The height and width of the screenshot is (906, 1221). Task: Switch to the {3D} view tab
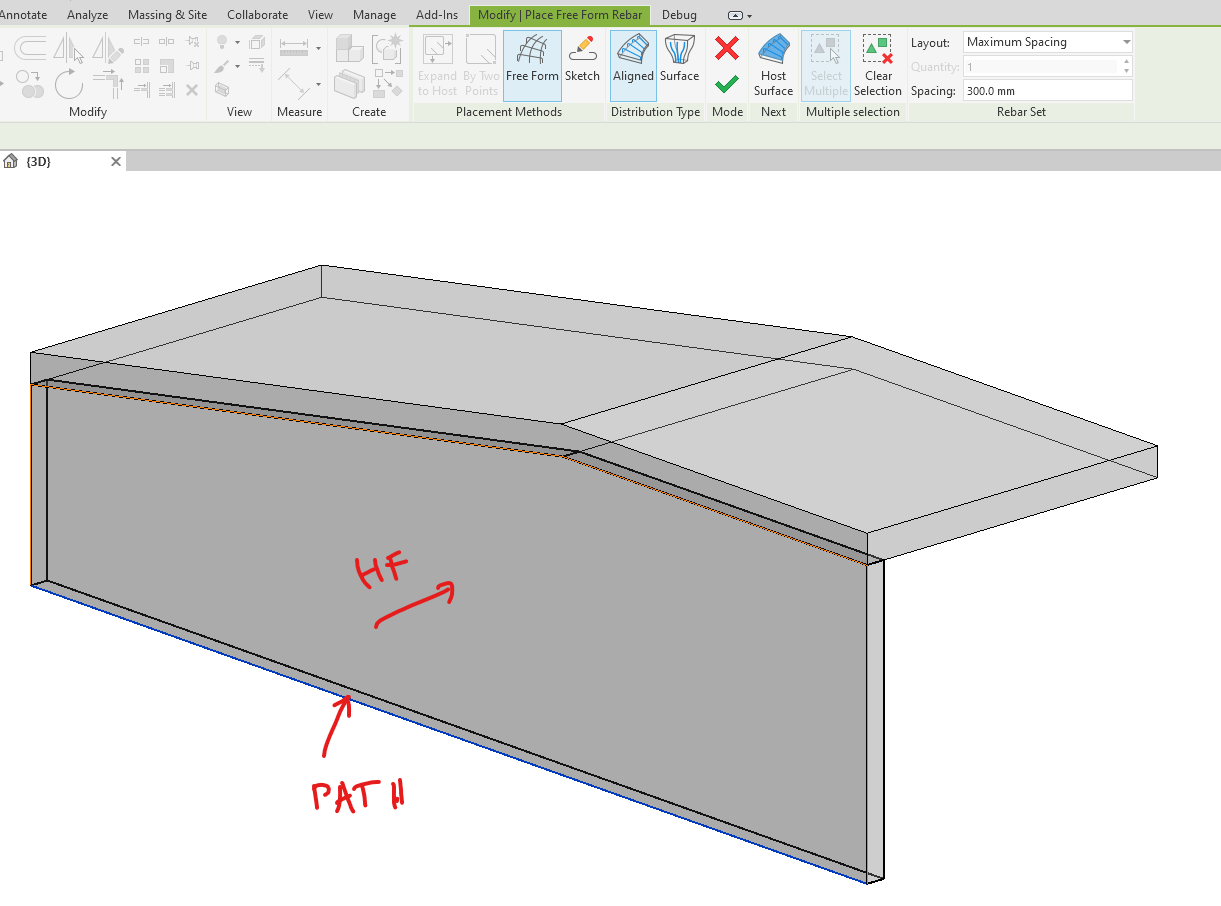coord(38,161)
